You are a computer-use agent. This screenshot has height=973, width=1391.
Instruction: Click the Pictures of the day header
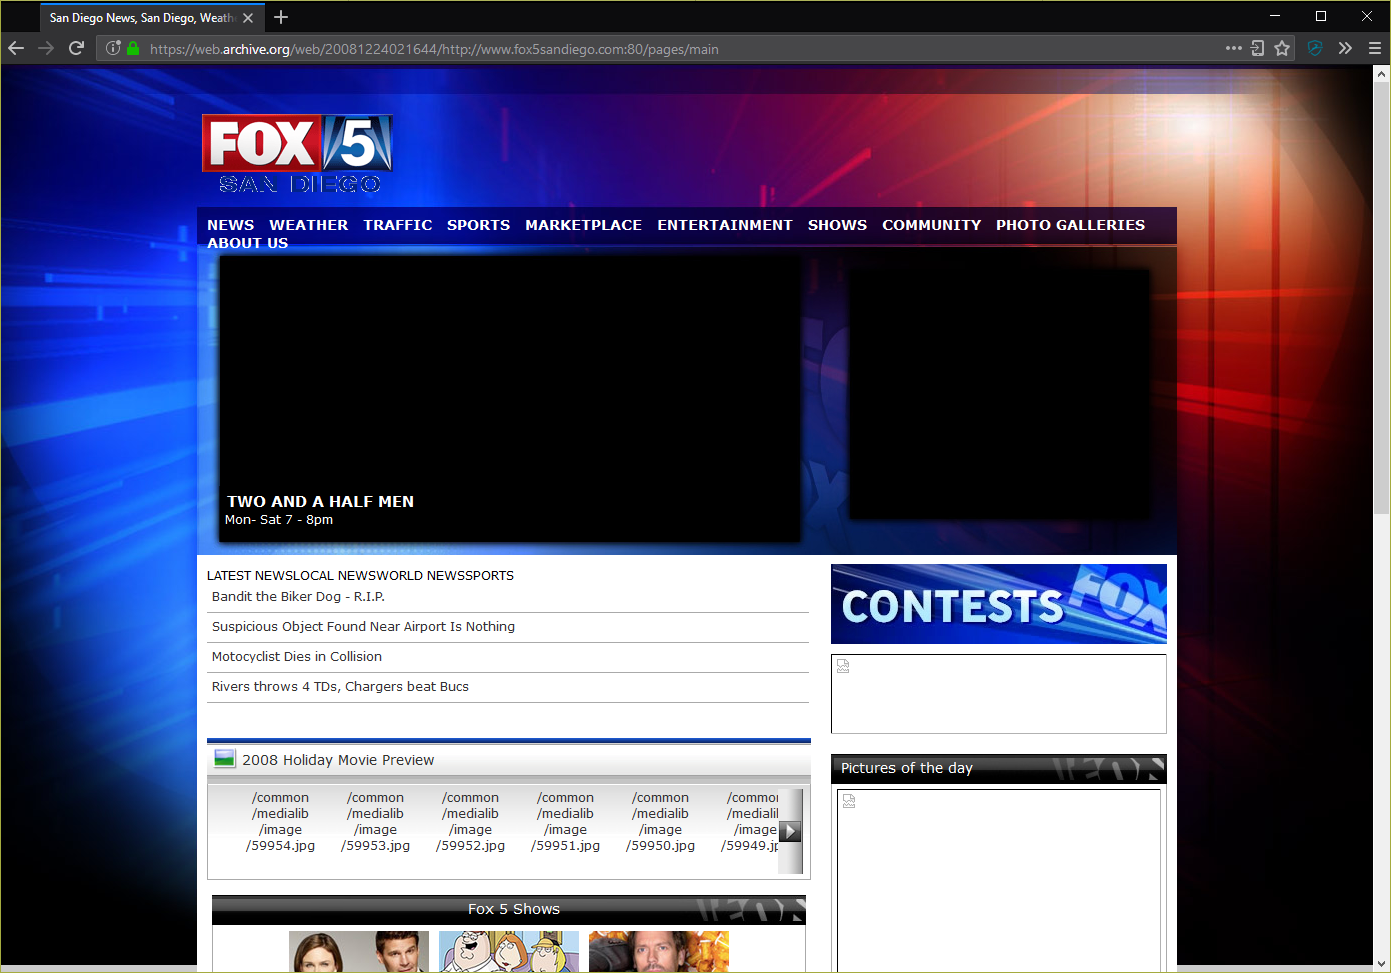pyautogui.click(x=999, y=769)
